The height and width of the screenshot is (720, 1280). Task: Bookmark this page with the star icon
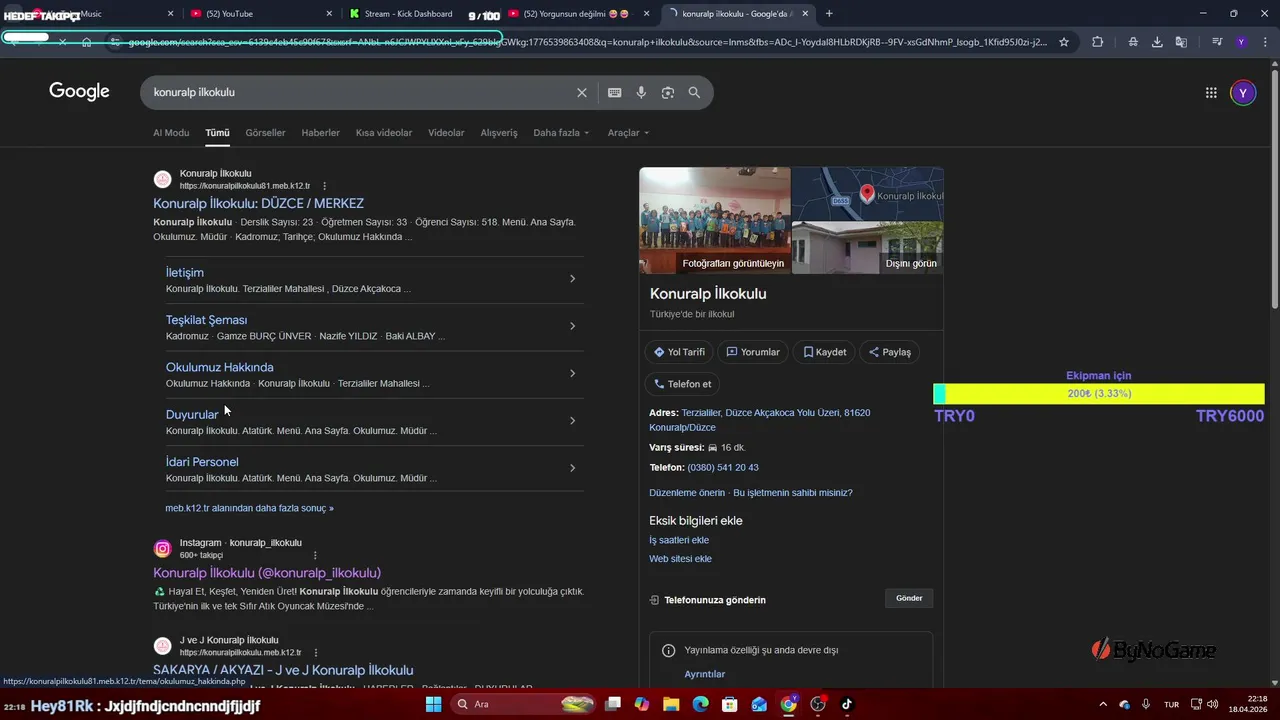pos(1064,42)
